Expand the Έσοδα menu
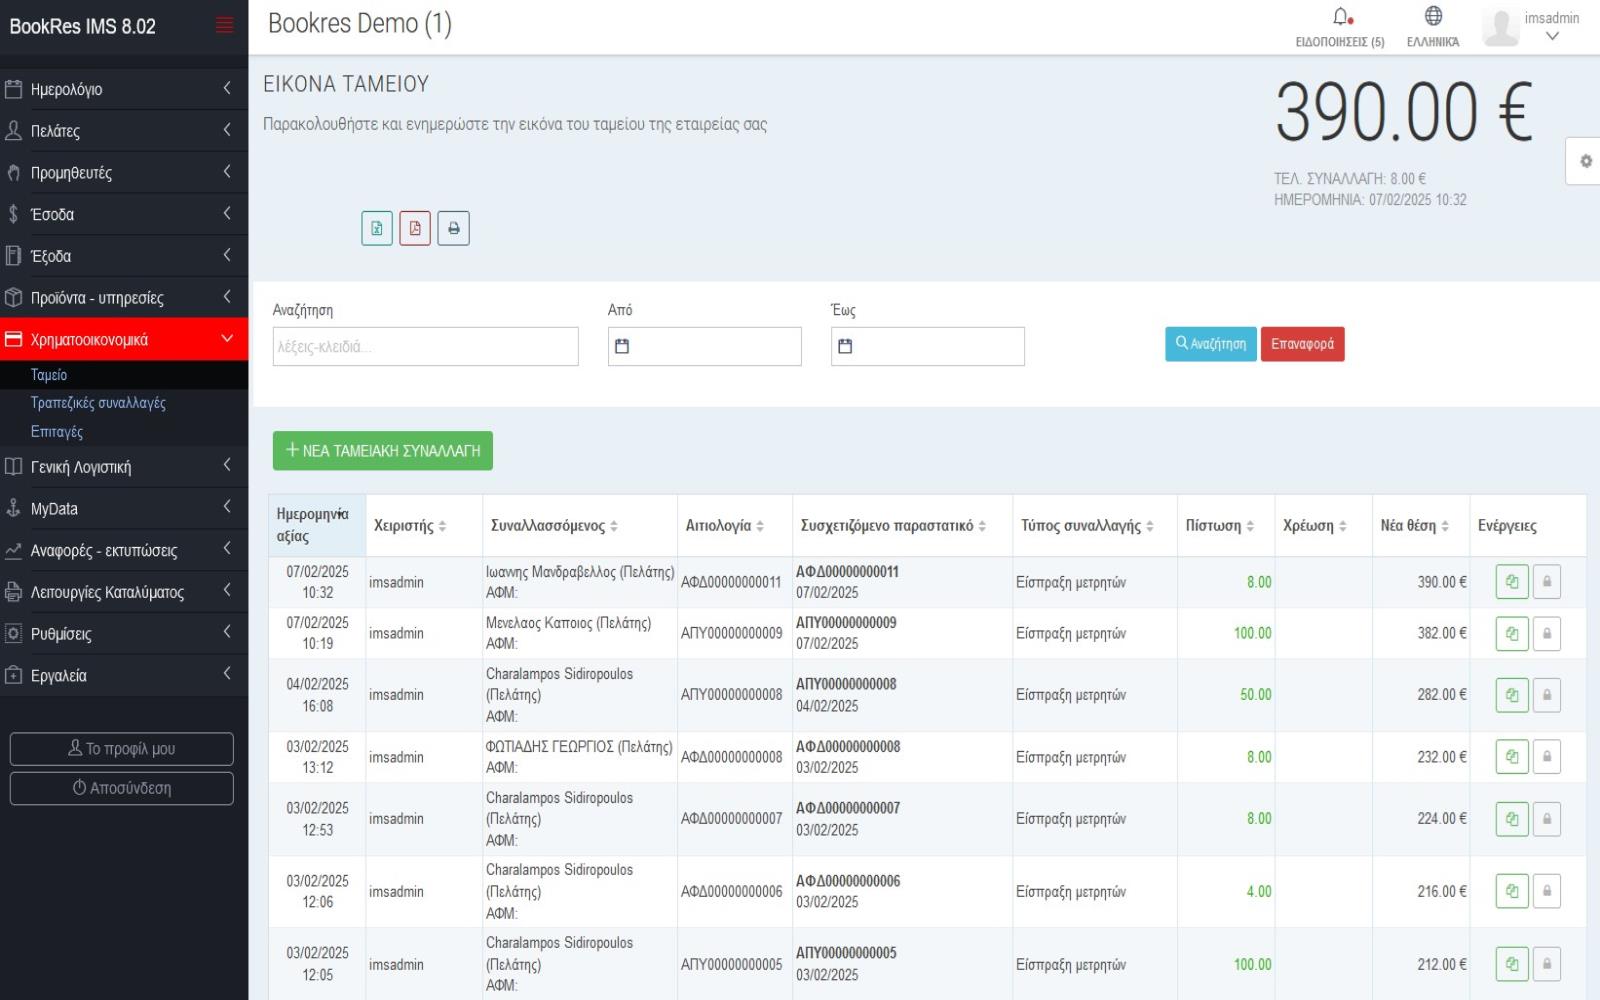The image size is (1600, 1000). coord(124,214)
